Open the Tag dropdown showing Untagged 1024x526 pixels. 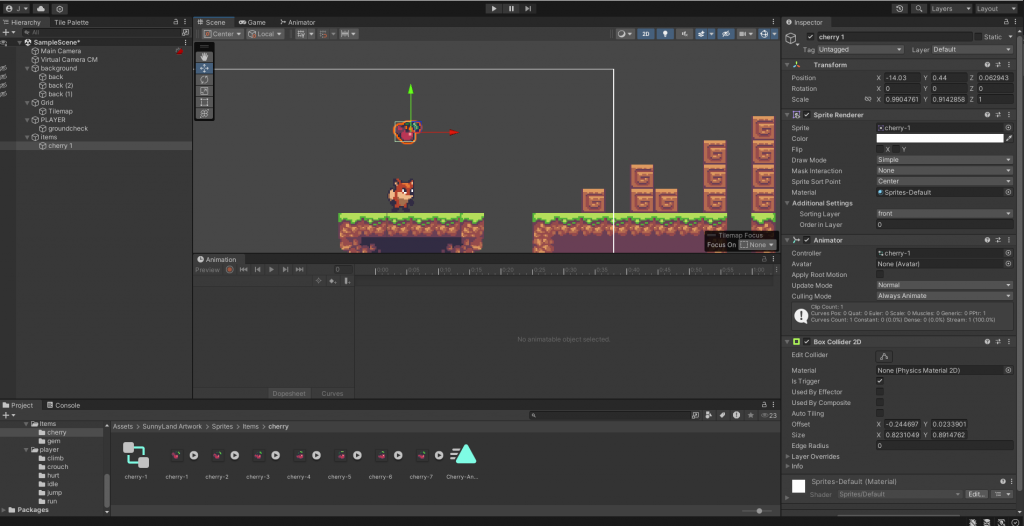click(x=860, y=50)
